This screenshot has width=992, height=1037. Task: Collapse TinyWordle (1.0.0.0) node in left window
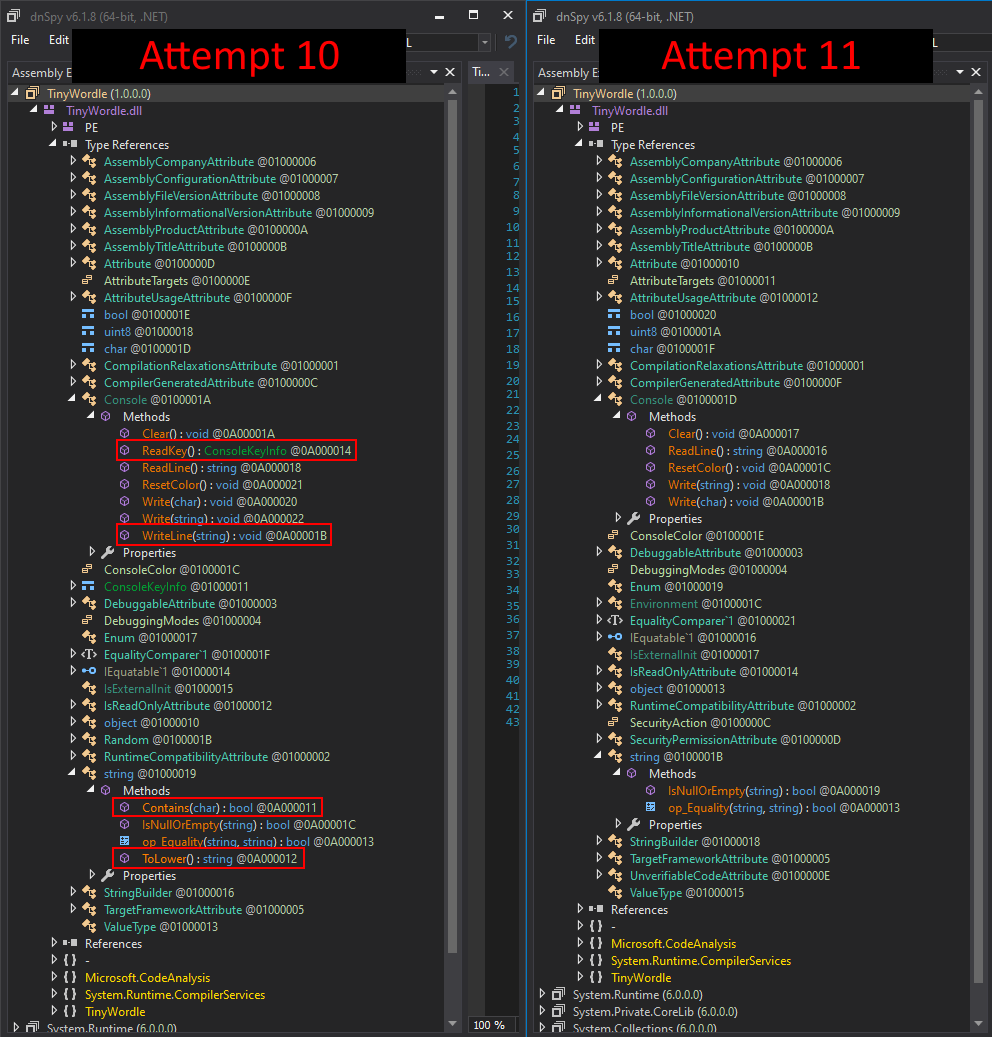[x=15, y=93]
